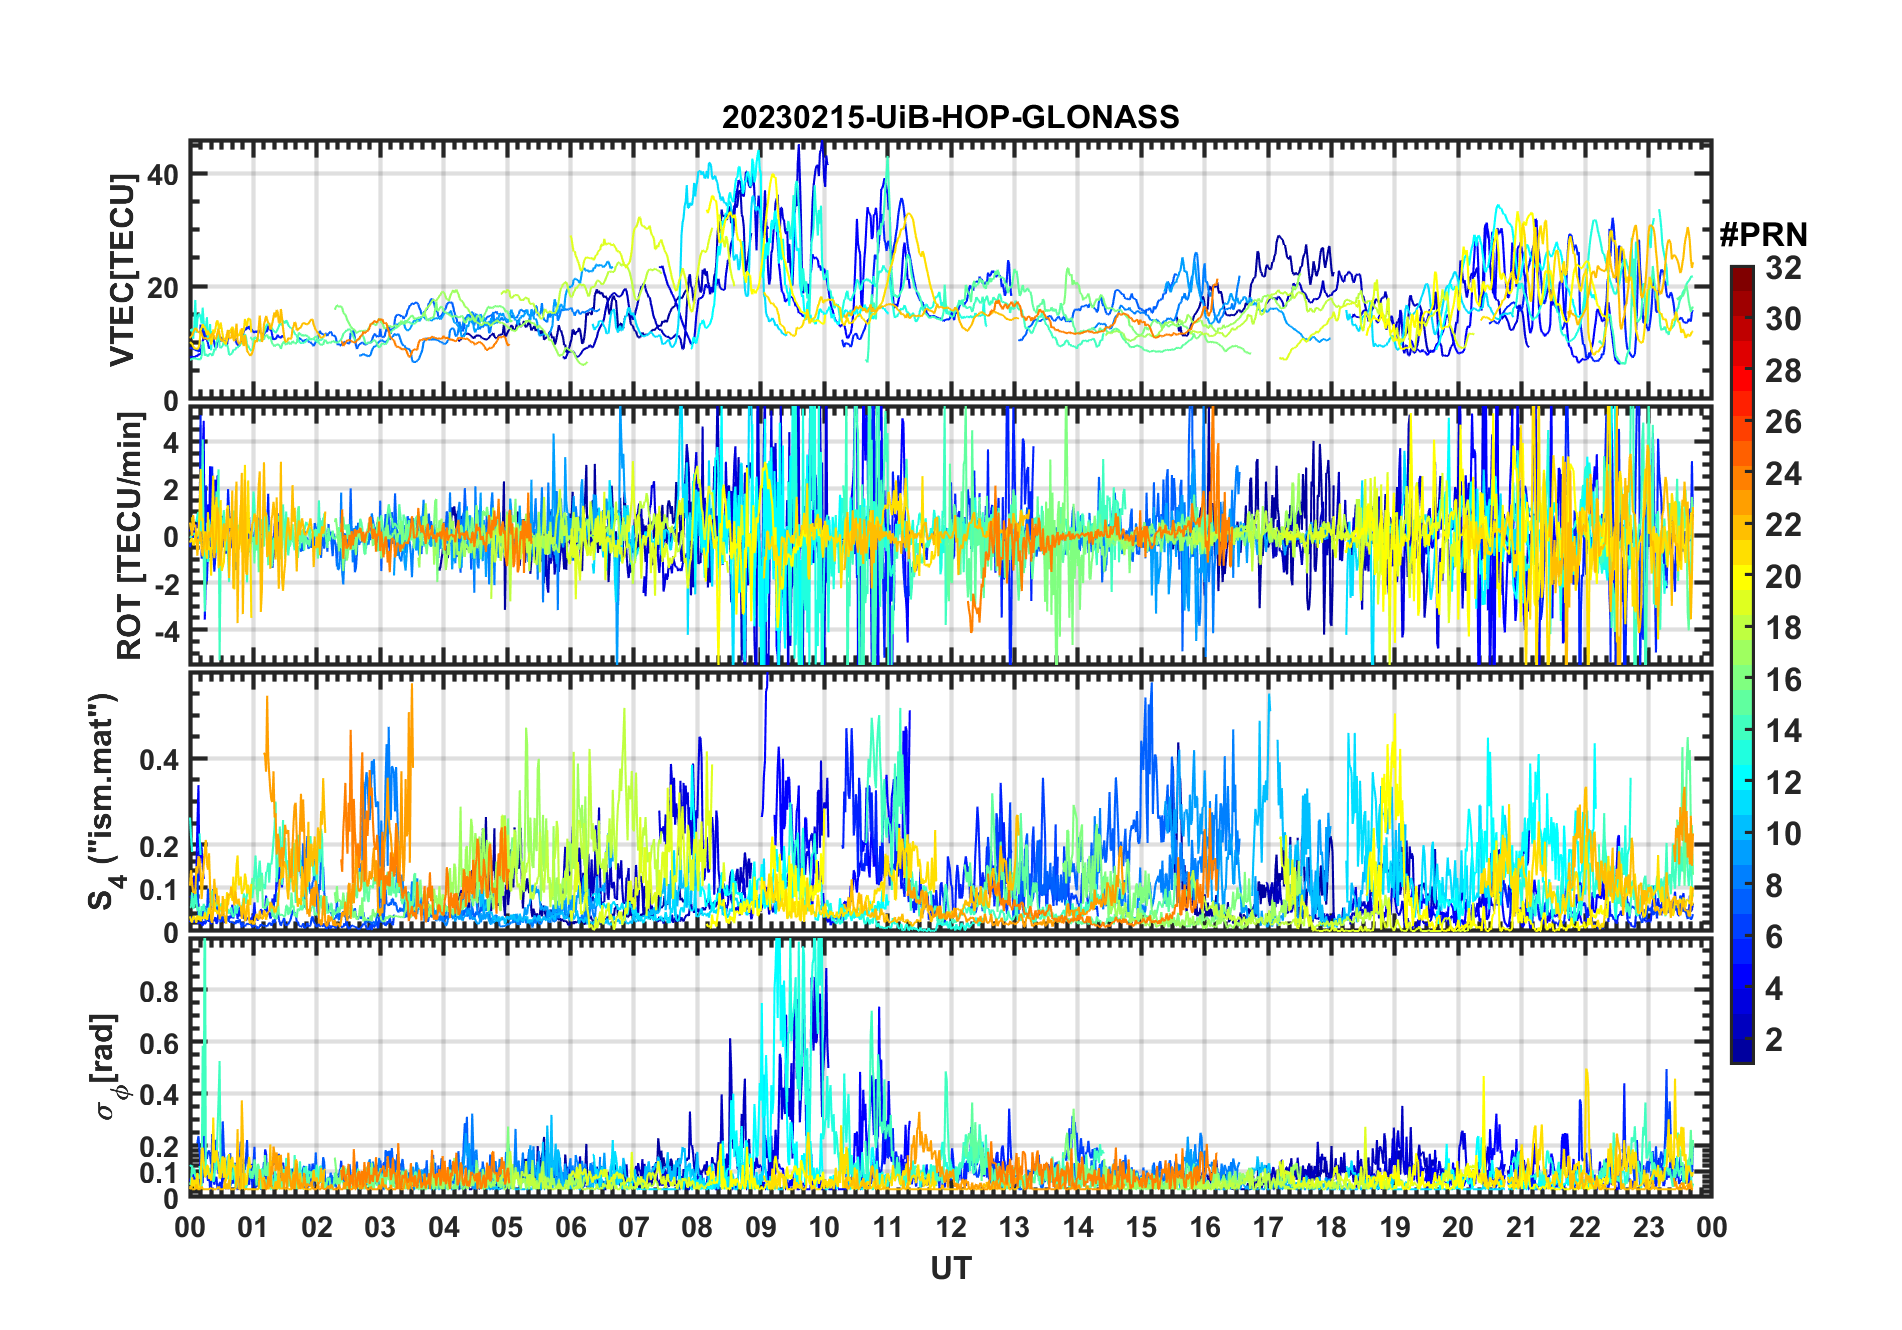The height and width of the screenshot is (1330, 1902).
Task: Click colorbar tick label "24"
Action: coord(1783,474)
